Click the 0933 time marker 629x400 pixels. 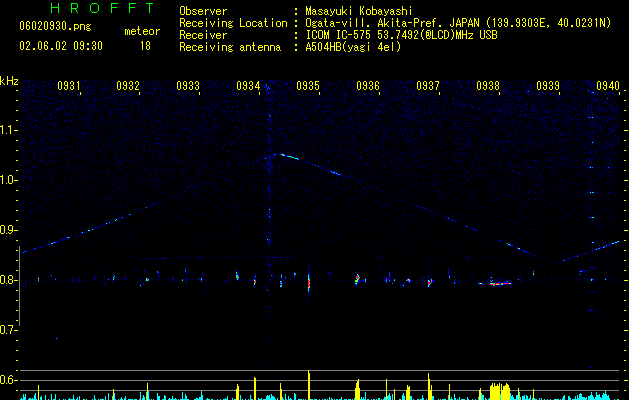pyautogui.click(x=188, y=85)
